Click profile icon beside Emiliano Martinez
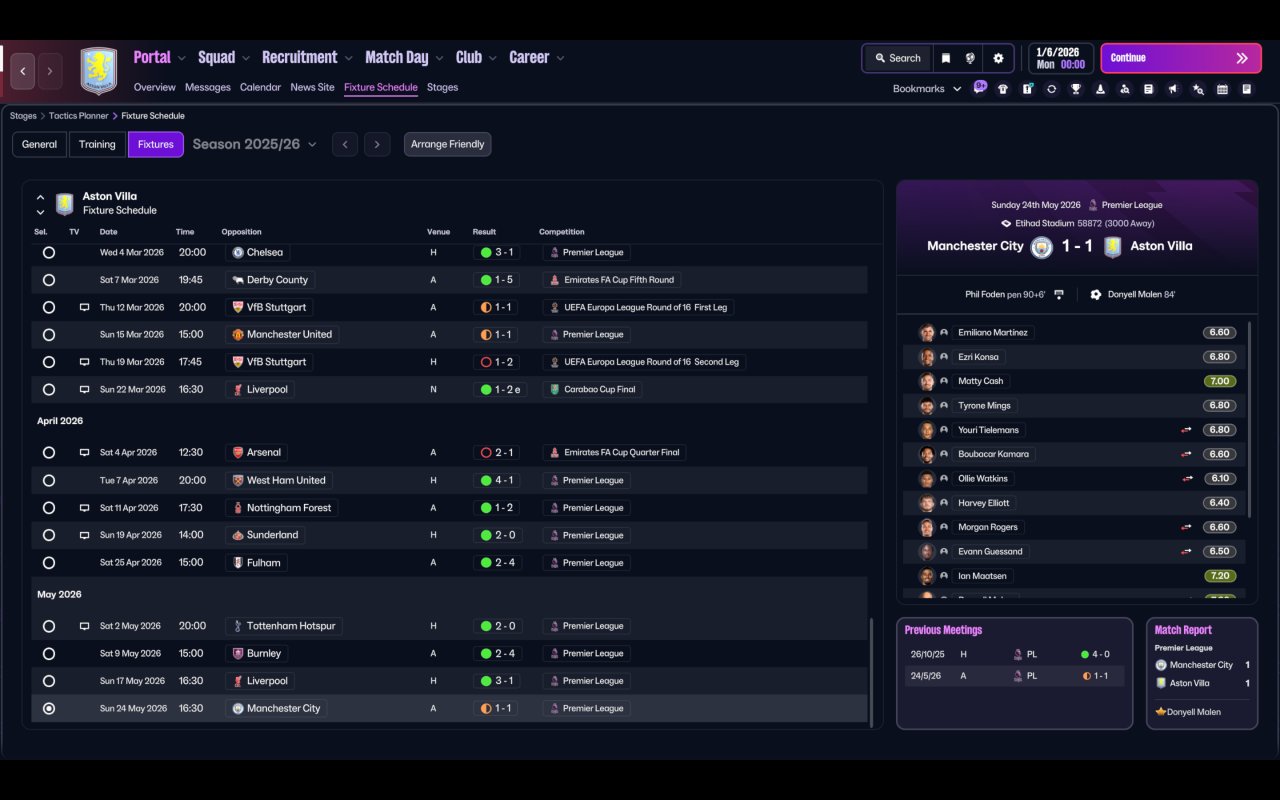This screenshot has height=800, width=1280. tap(943, 333)
